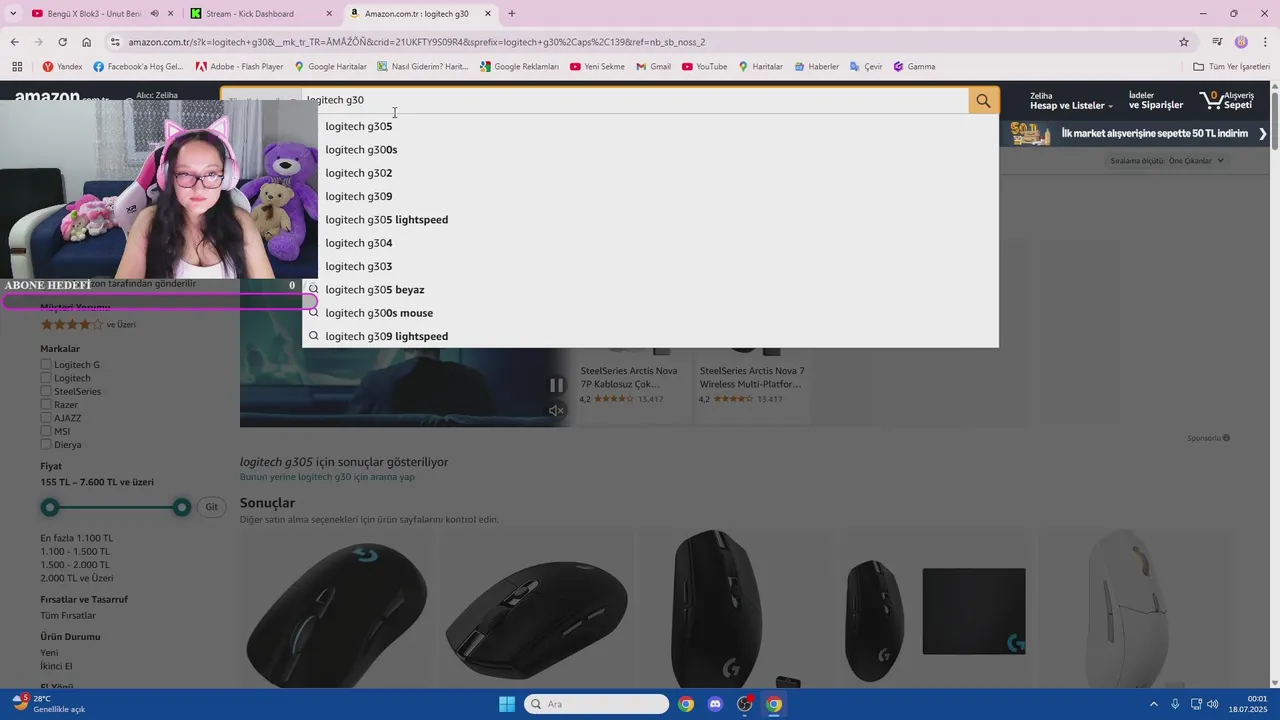
Task: Mute the YouTube tab audio icon
Action: (154, 14)
